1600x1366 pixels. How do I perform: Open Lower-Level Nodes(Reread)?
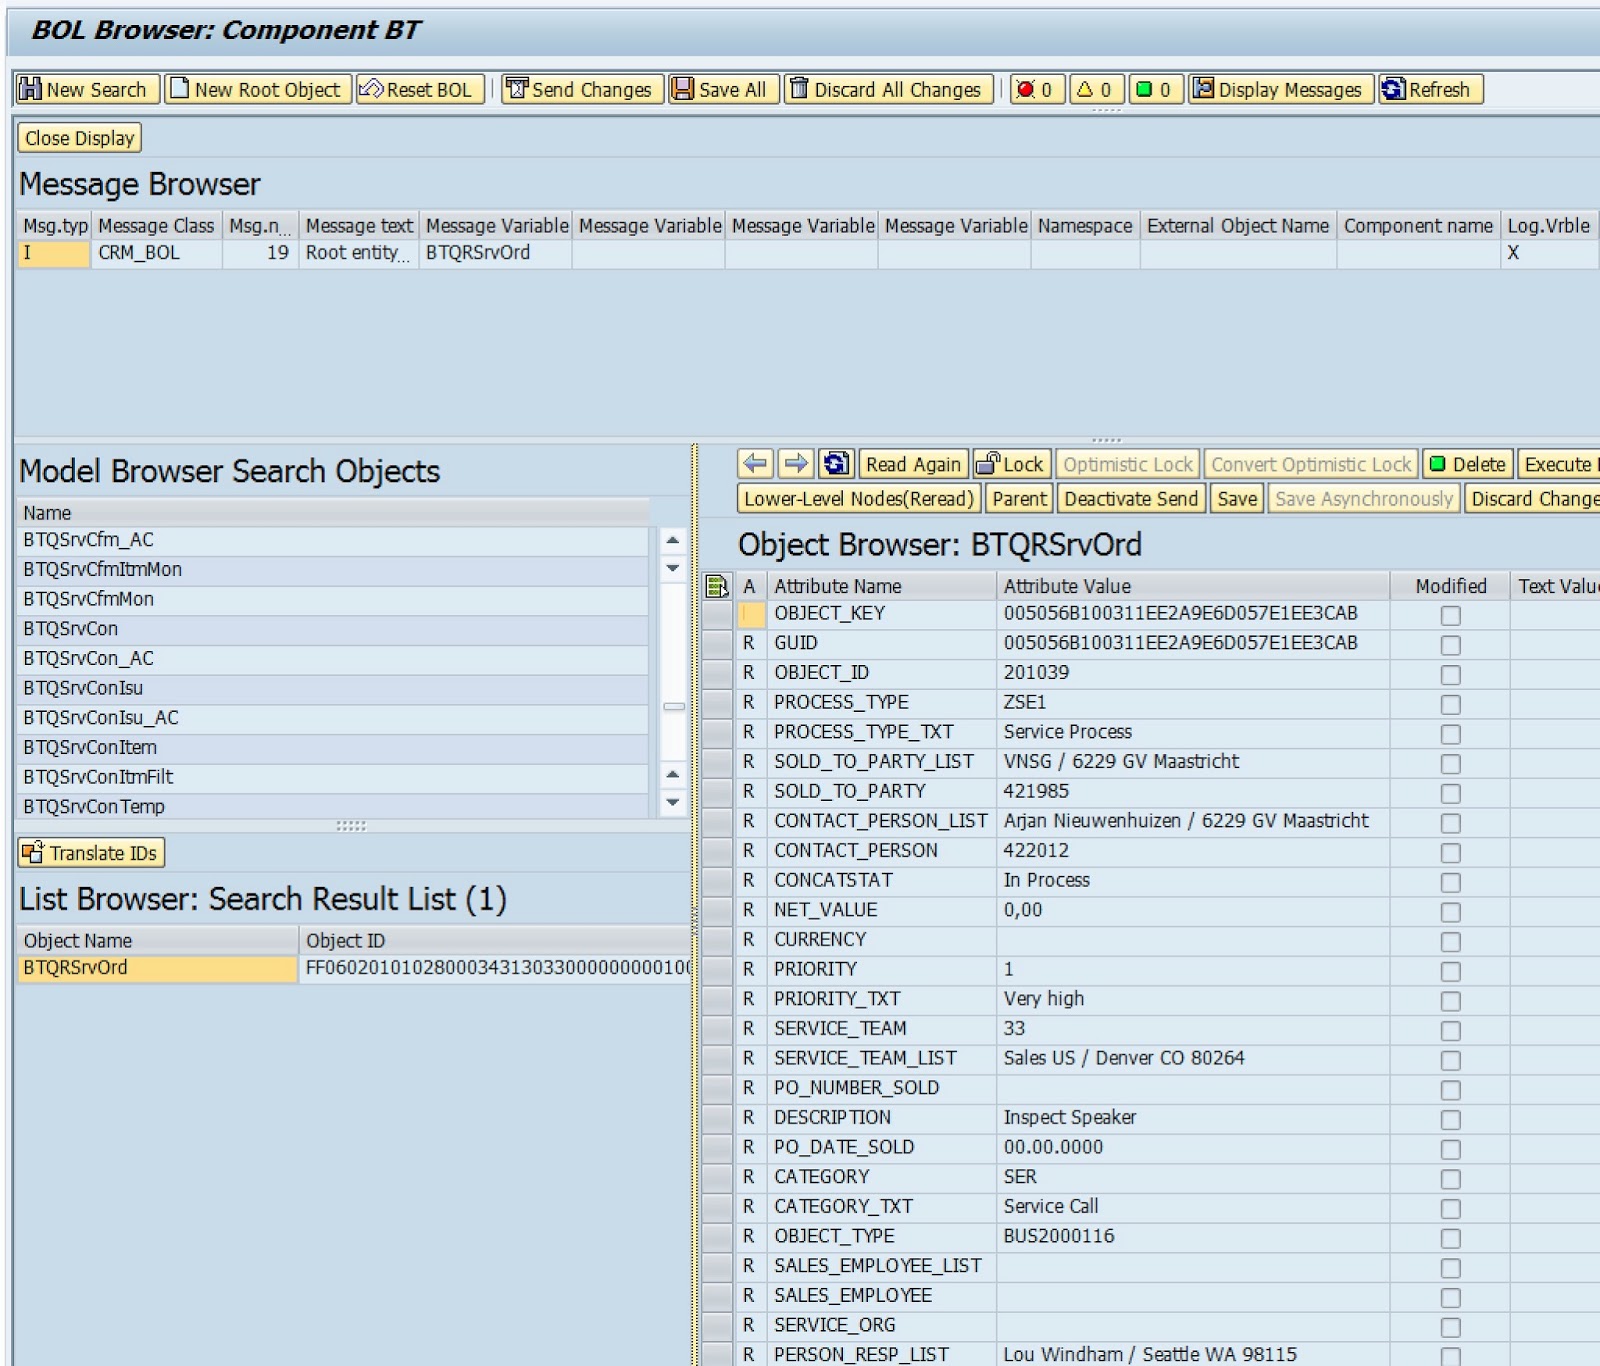[858, 498]
